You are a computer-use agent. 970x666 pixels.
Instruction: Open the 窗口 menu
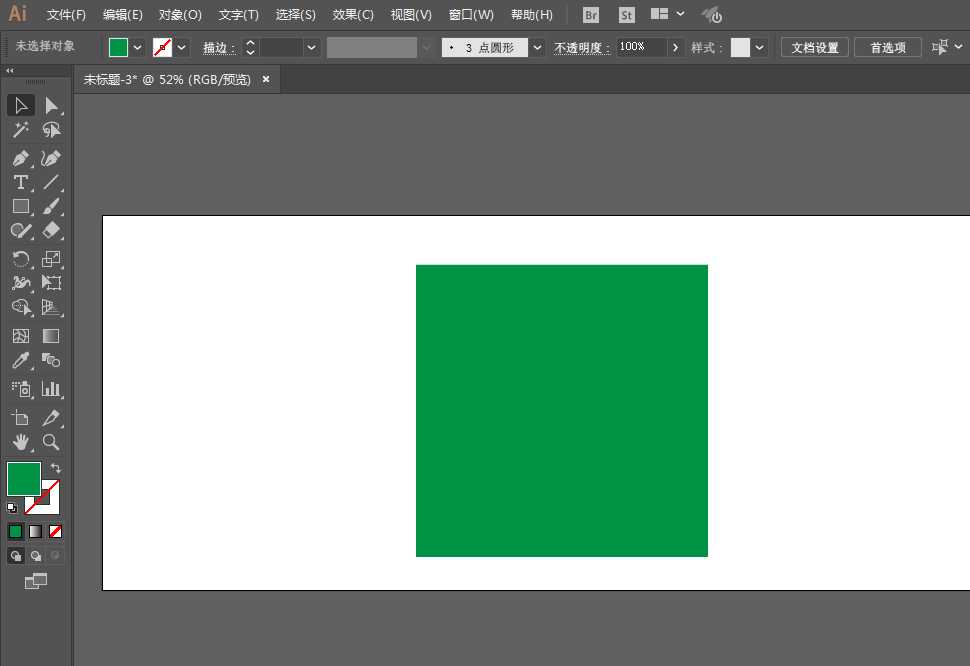(x=470, y=14)
